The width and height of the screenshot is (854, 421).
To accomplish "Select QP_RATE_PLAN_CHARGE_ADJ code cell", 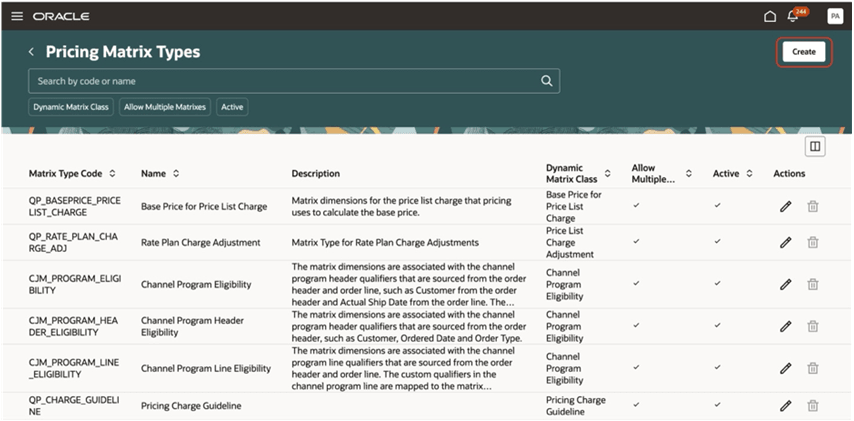I will tap(73, 242).
